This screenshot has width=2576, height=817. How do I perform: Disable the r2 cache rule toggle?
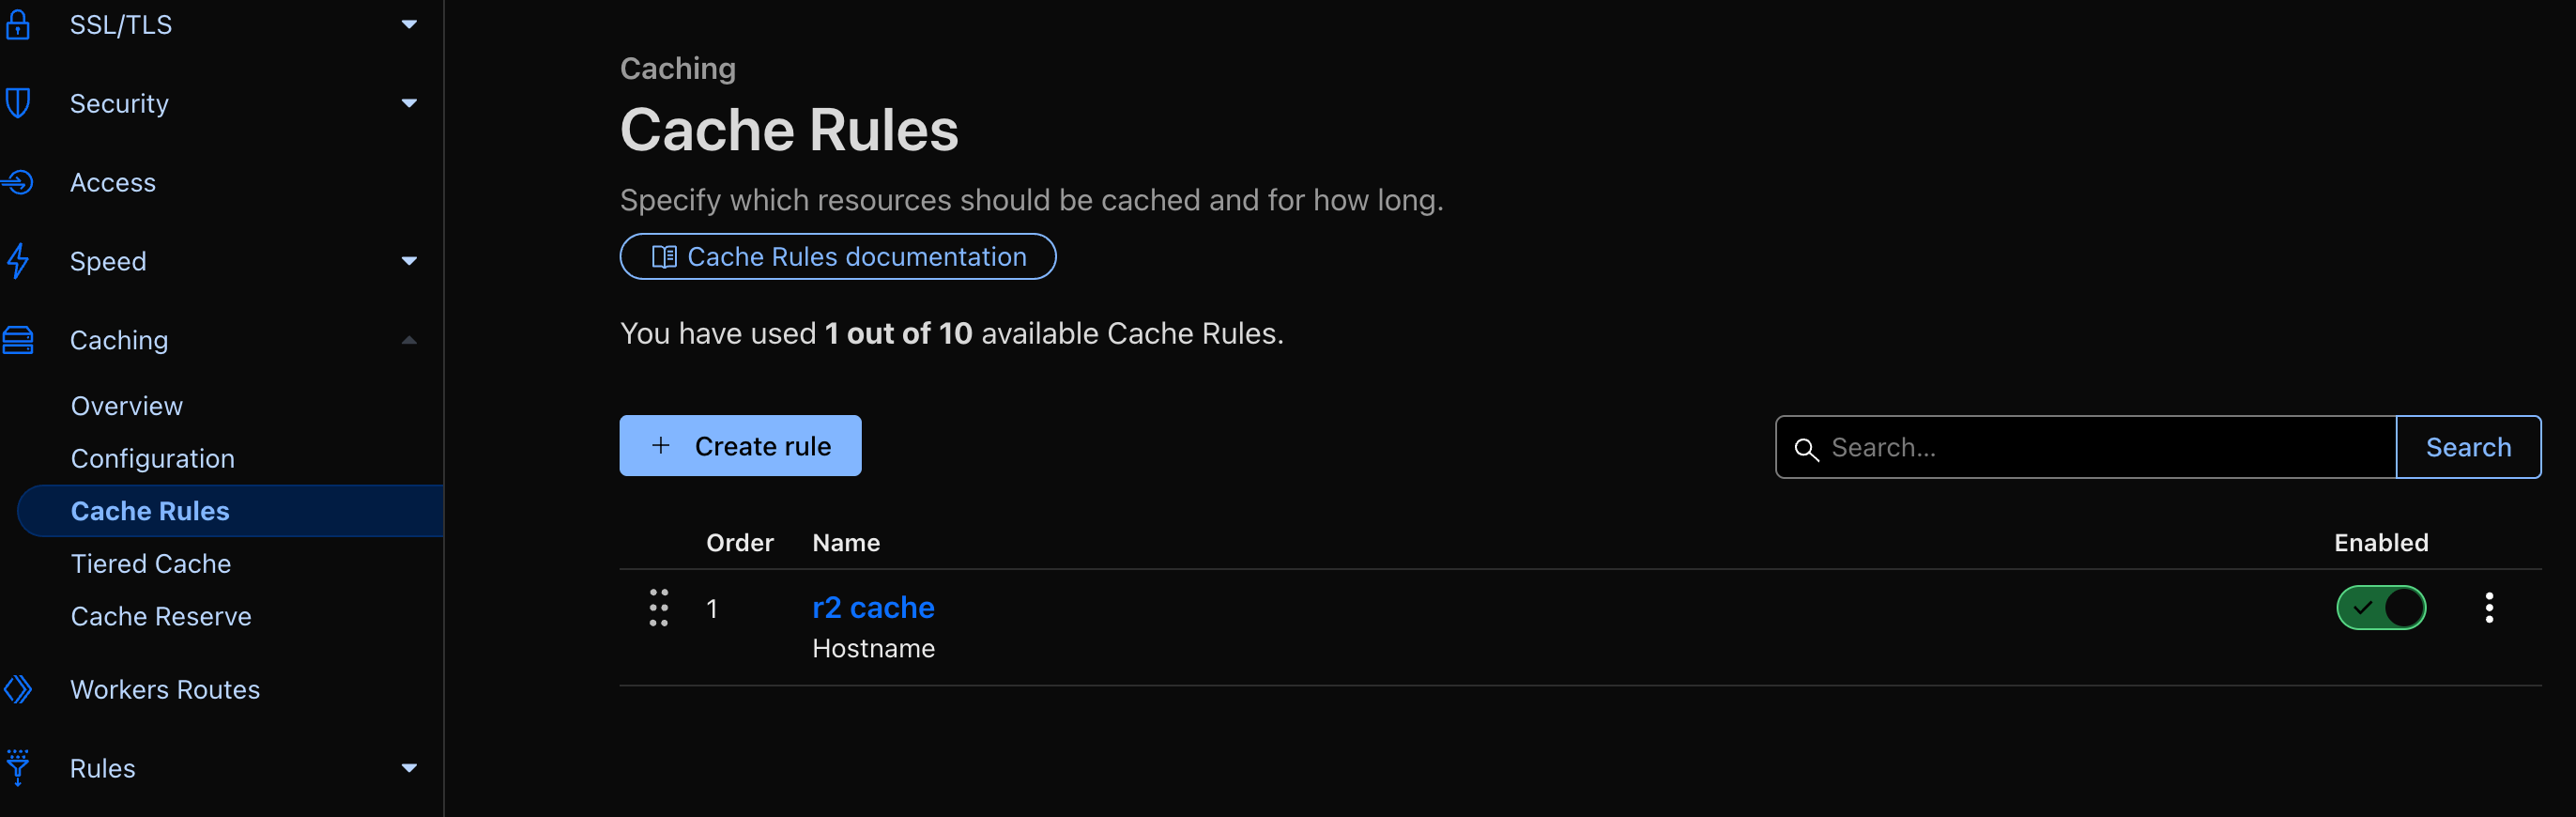click(x=2380, y=608)
